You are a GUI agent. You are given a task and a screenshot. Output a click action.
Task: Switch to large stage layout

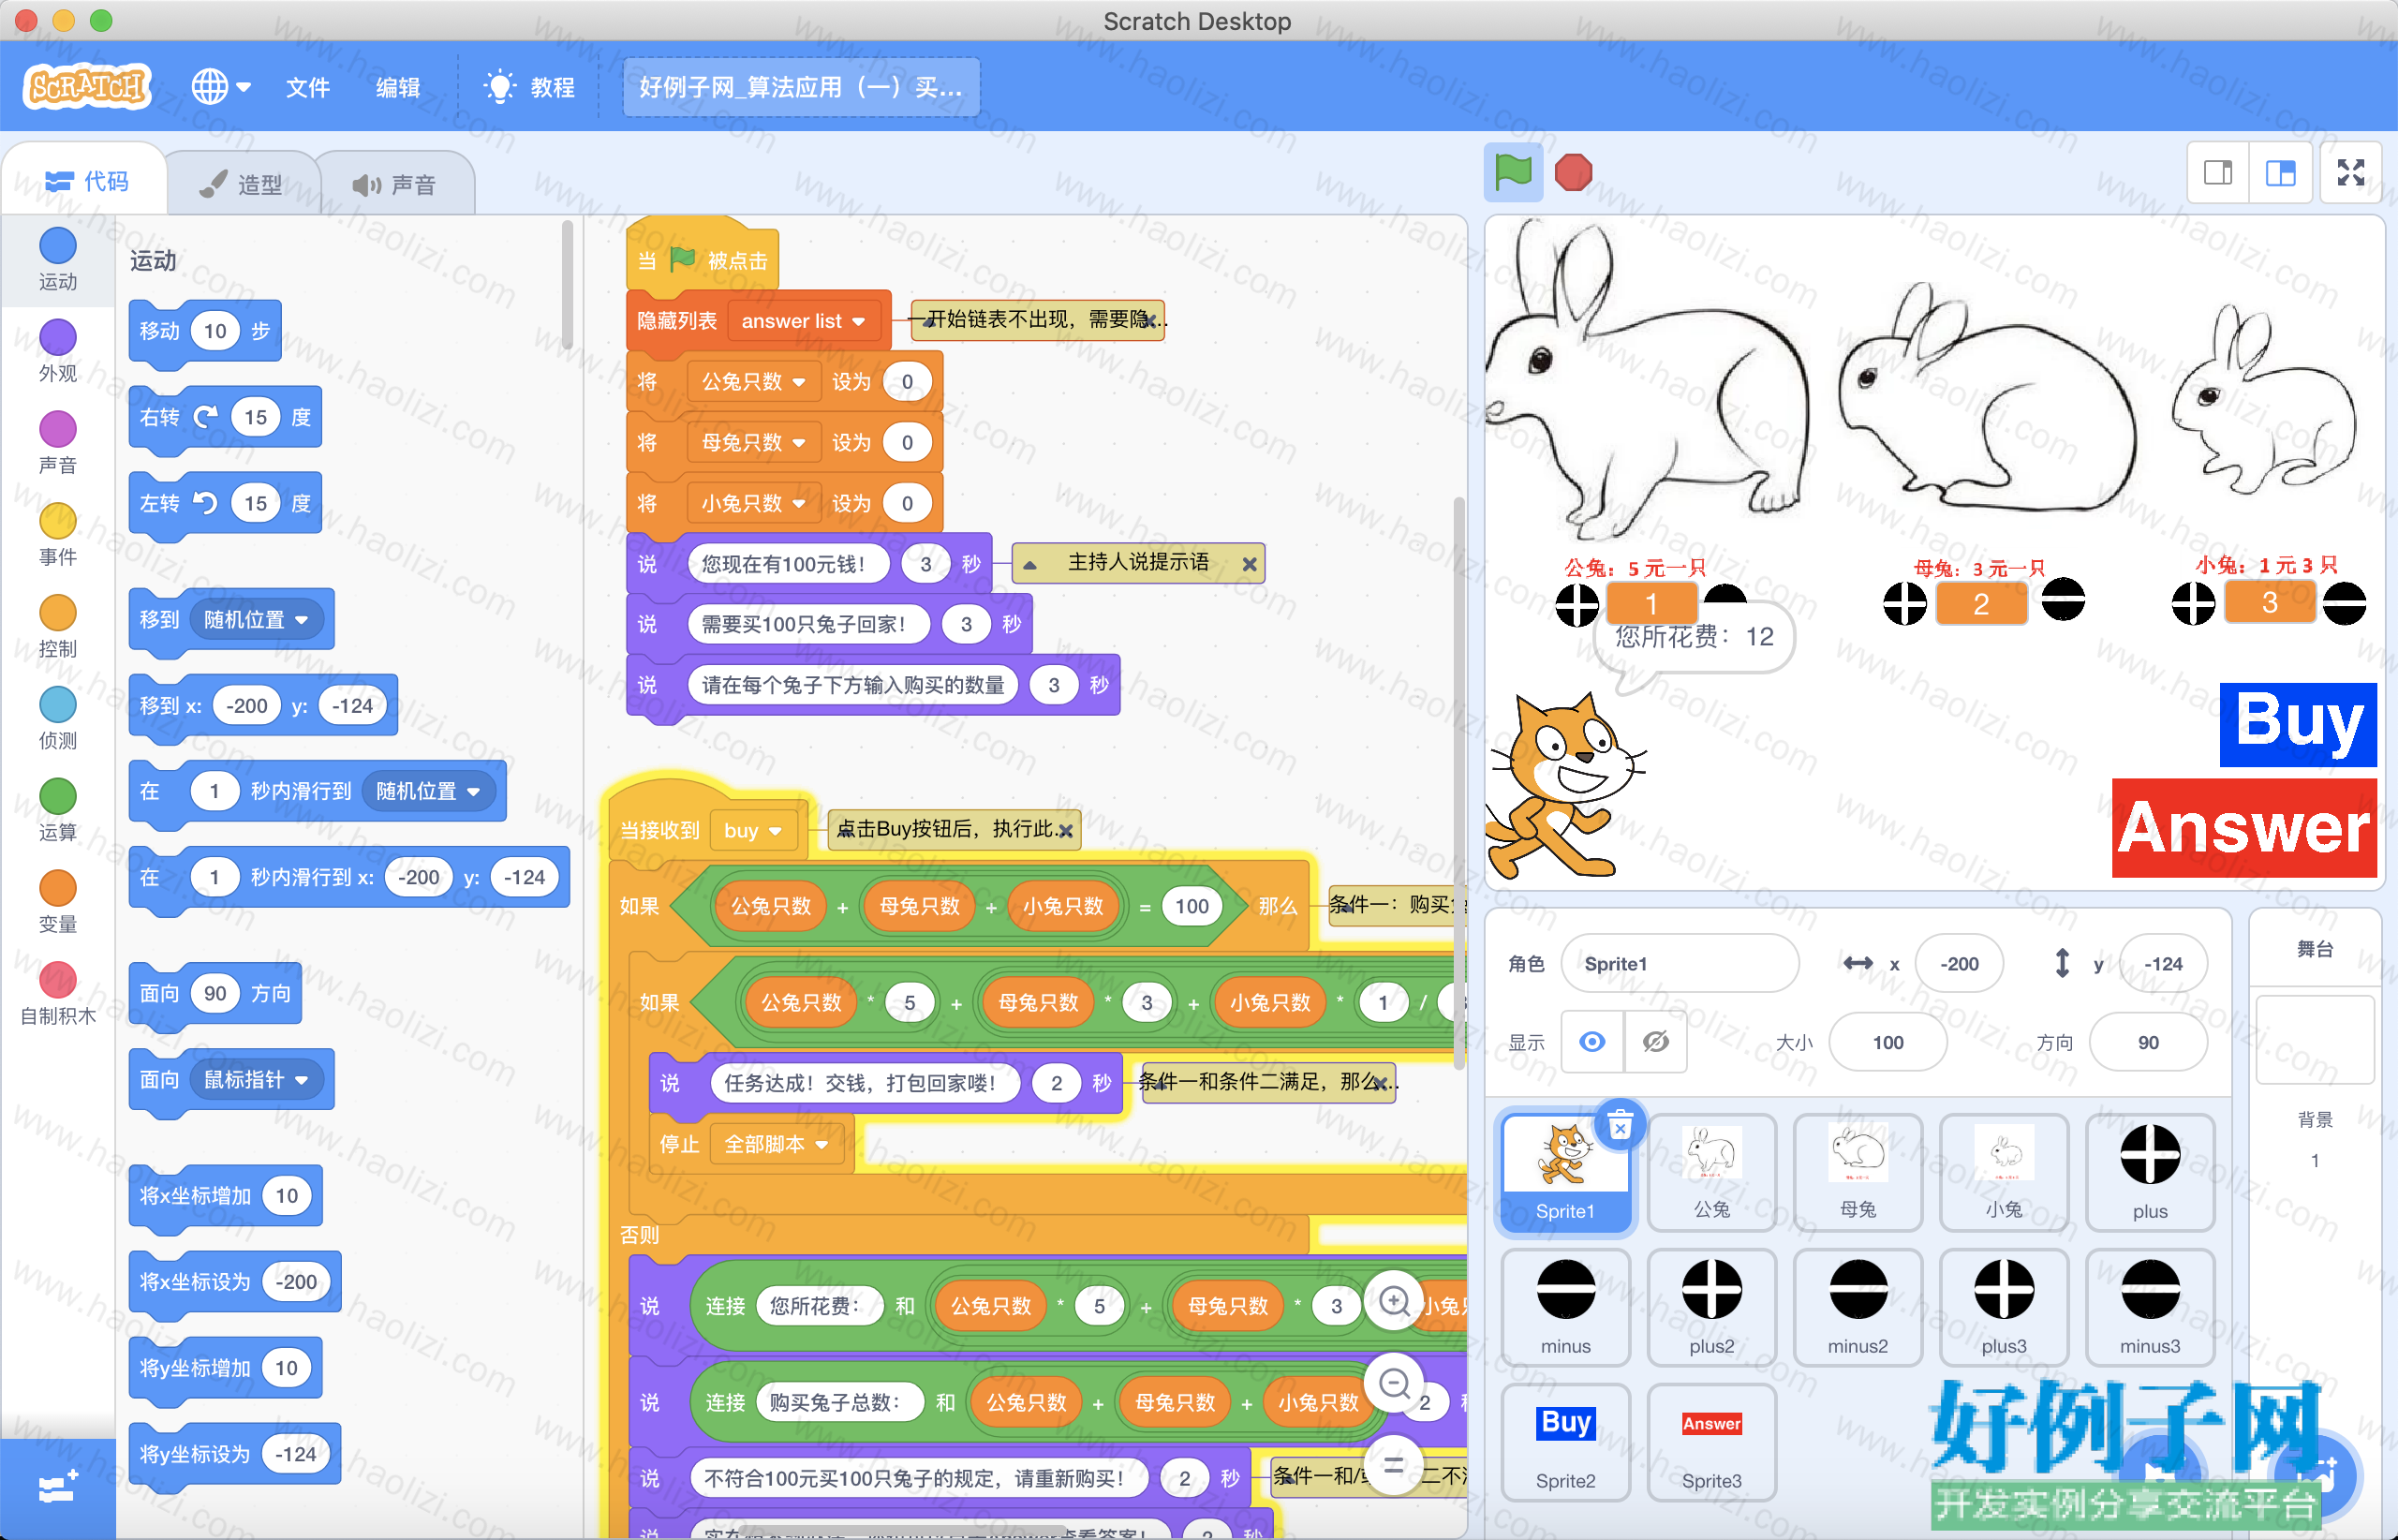2280,172
